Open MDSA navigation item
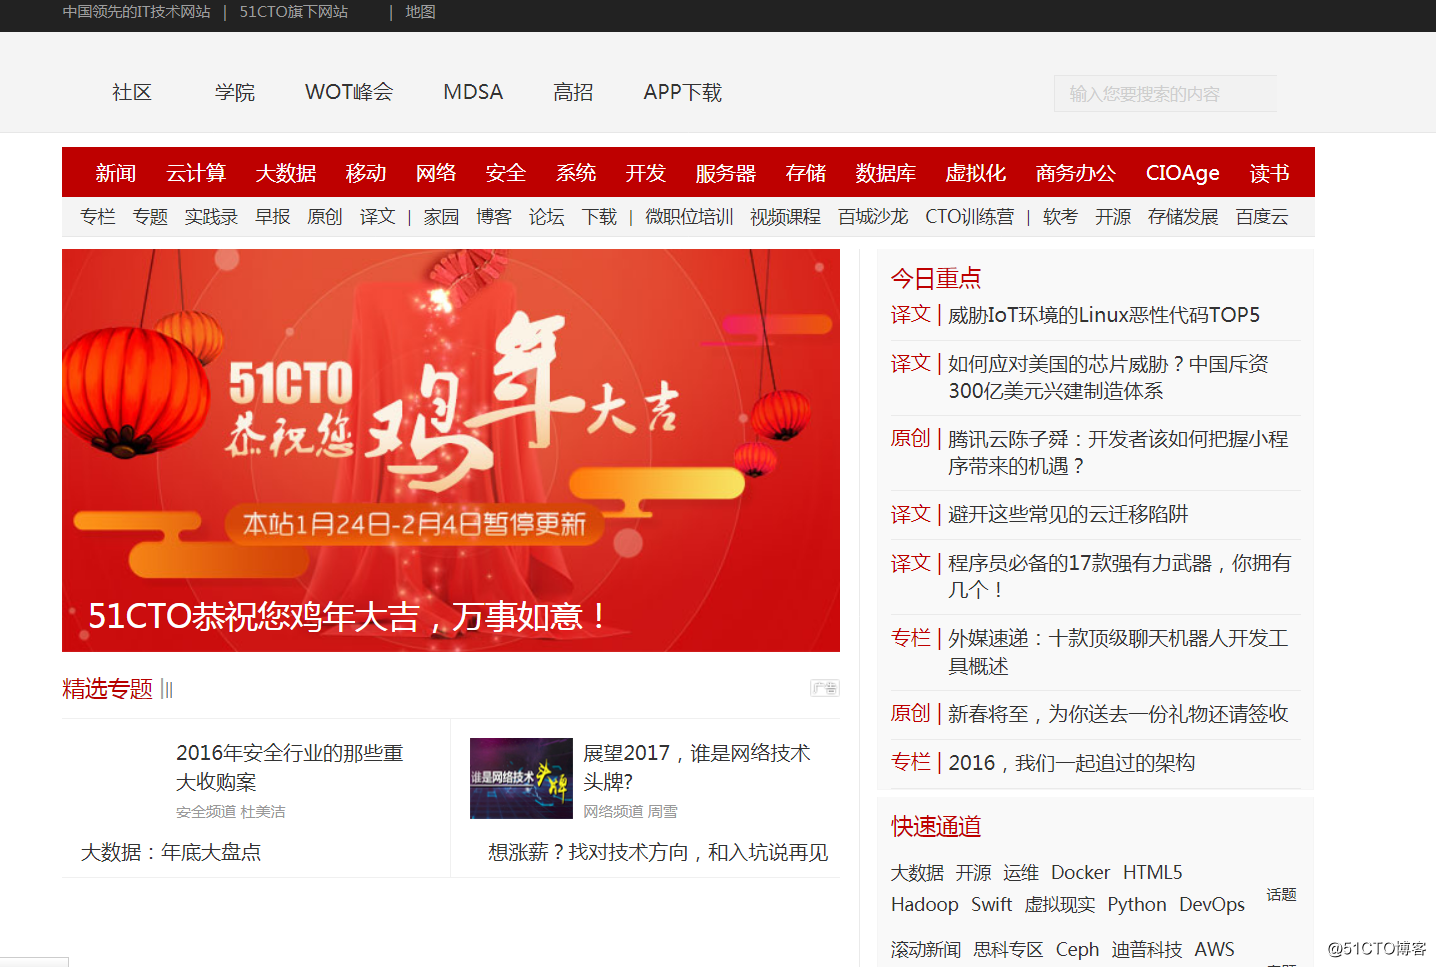Screen dimensions: 1436x967 coord(473,92)
